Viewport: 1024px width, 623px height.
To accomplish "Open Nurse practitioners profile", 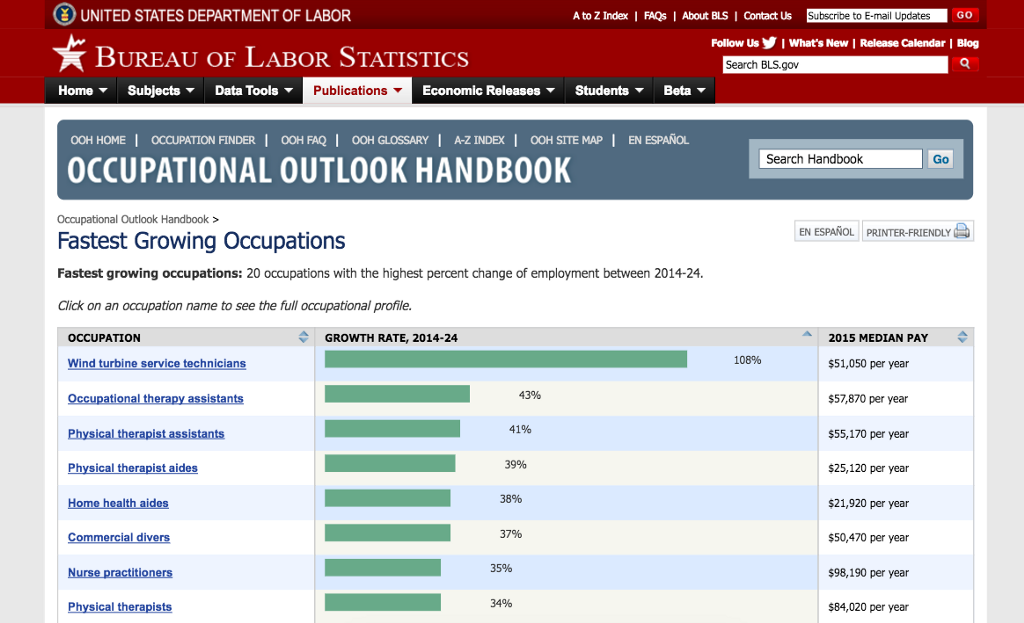I will coord(120,573).
